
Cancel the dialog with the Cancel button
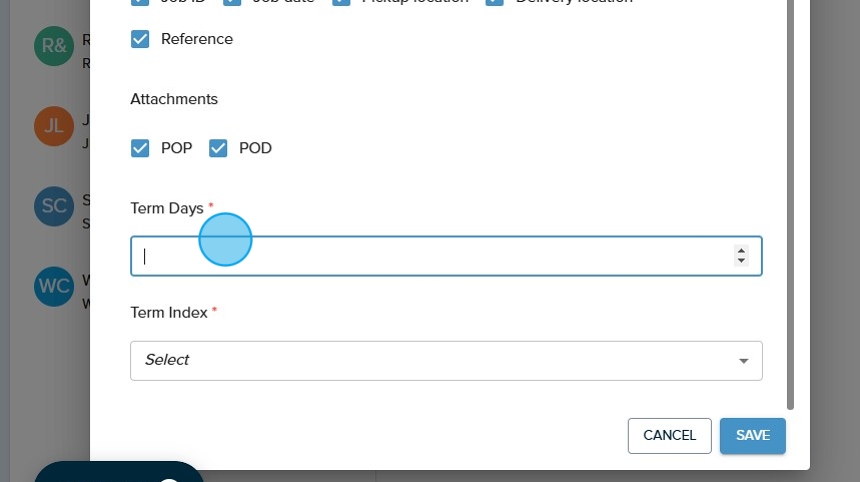669,435
